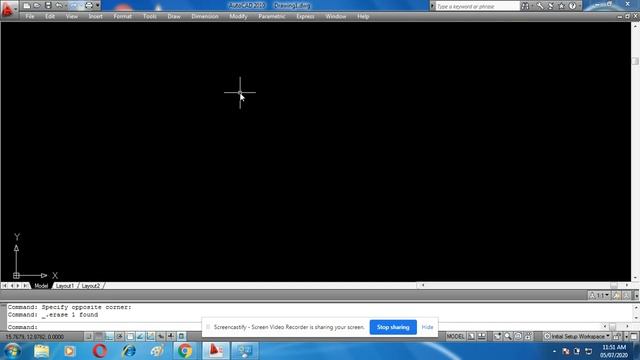Open the 1:1 annotation scale dropdown
640x360 pixels.
[599, 295]
